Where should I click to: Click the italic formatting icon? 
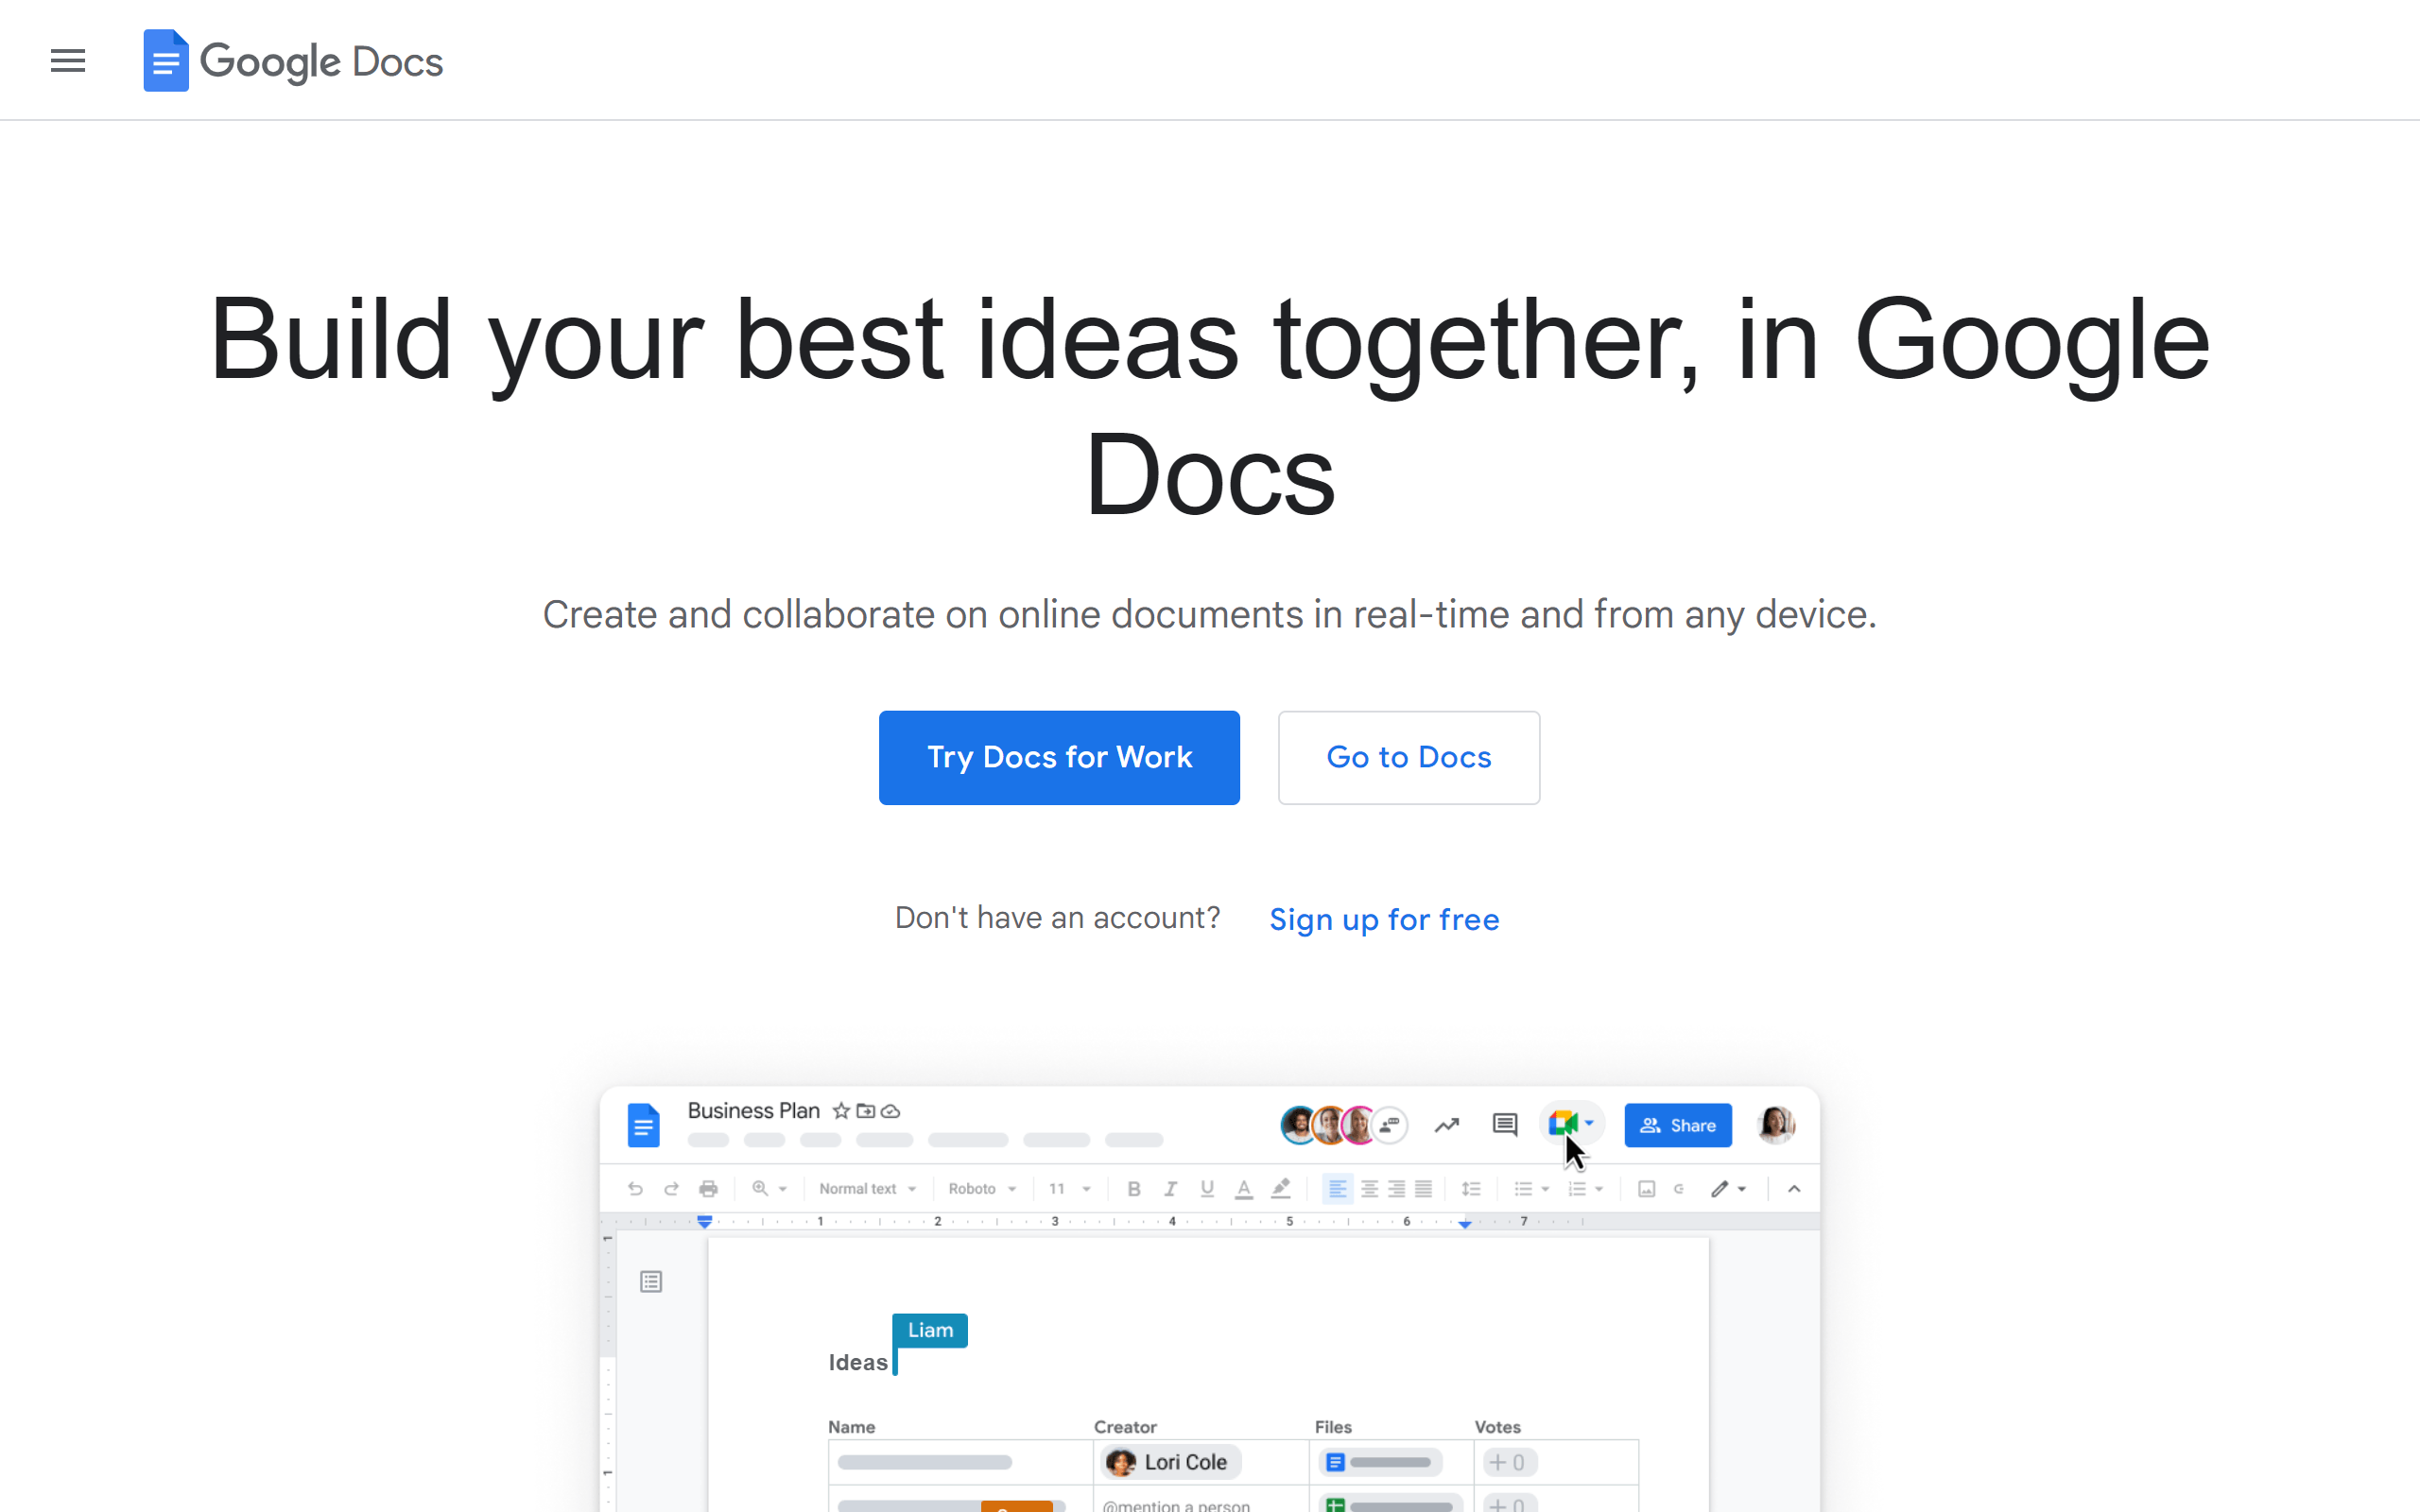pos(1167,1188)
